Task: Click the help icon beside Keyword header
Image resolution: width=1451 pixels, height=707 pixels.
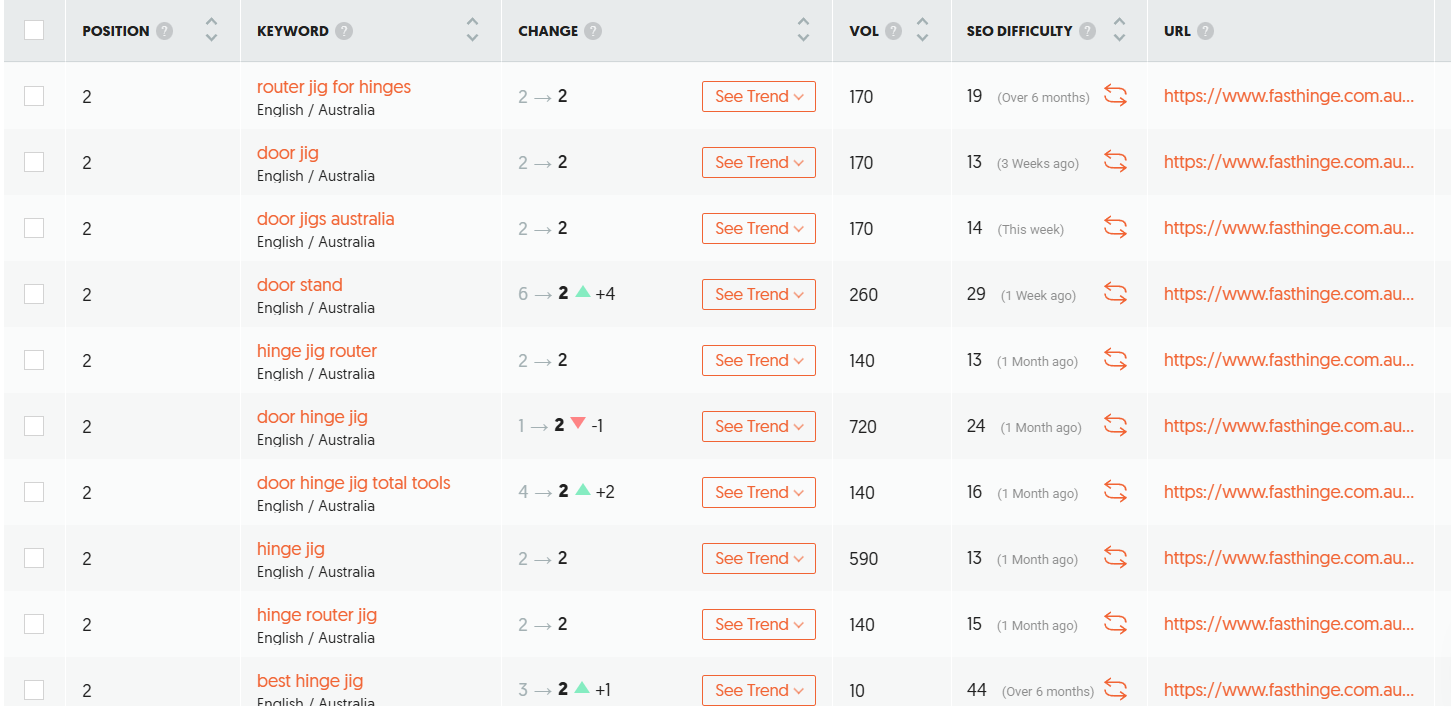Action: [344, 31]
